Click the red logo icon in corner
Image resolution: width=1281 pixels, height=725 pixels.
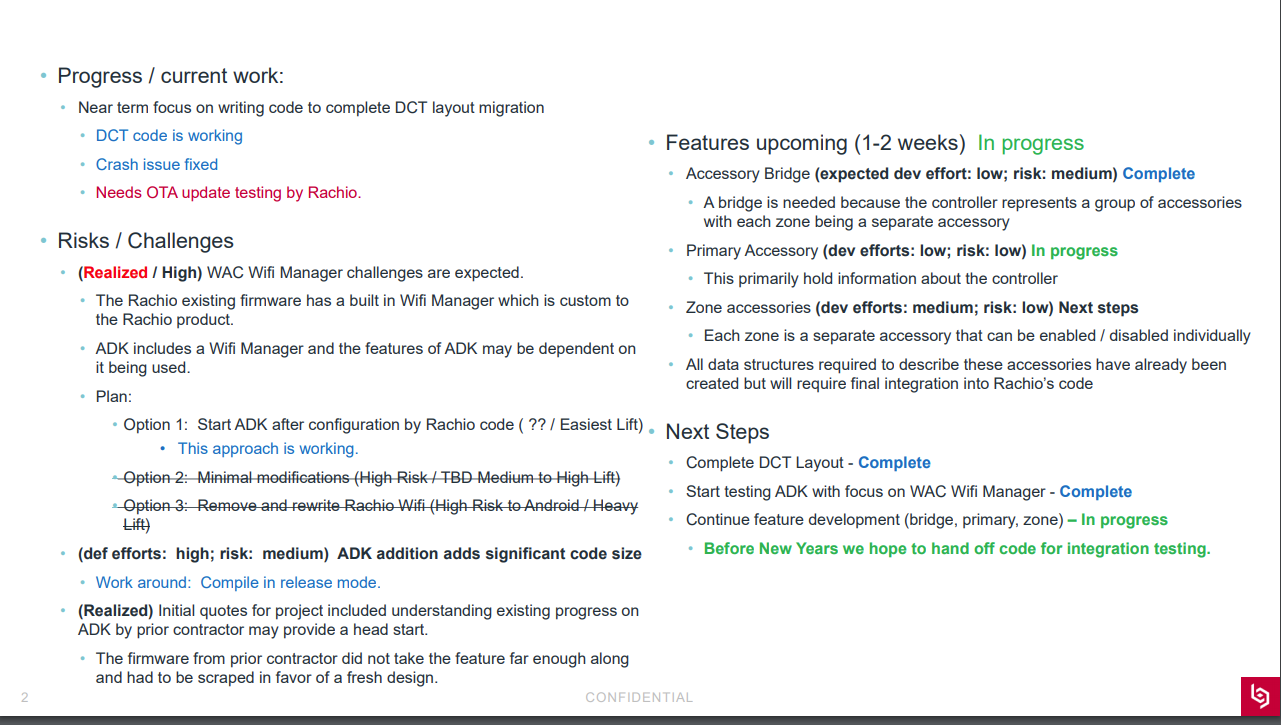(x=1260, y=696)
